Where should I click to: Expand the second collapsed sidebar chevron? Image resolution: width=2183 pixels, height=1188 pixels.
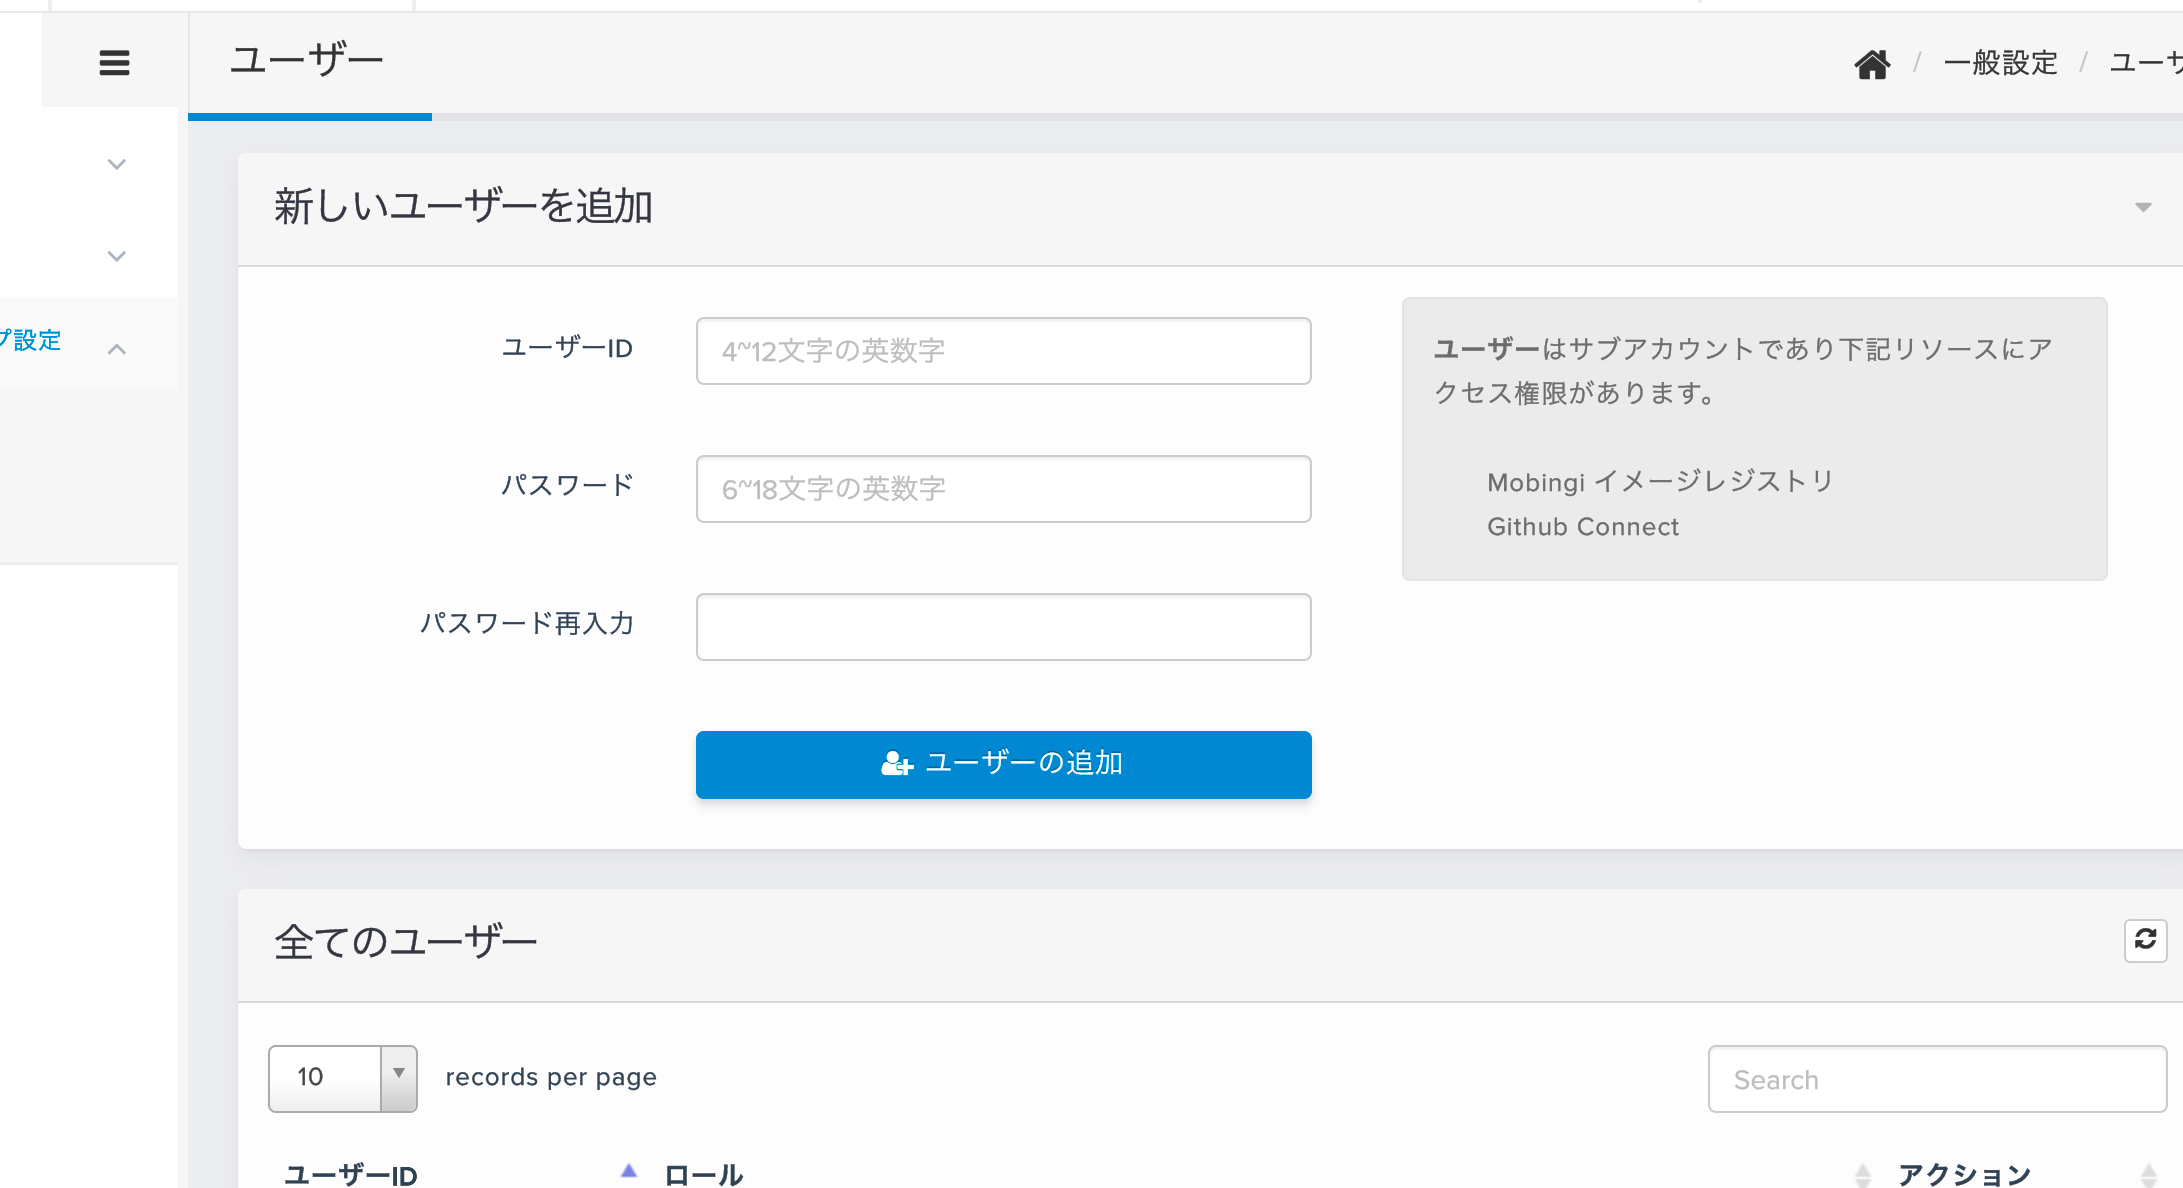coord(117,256)
